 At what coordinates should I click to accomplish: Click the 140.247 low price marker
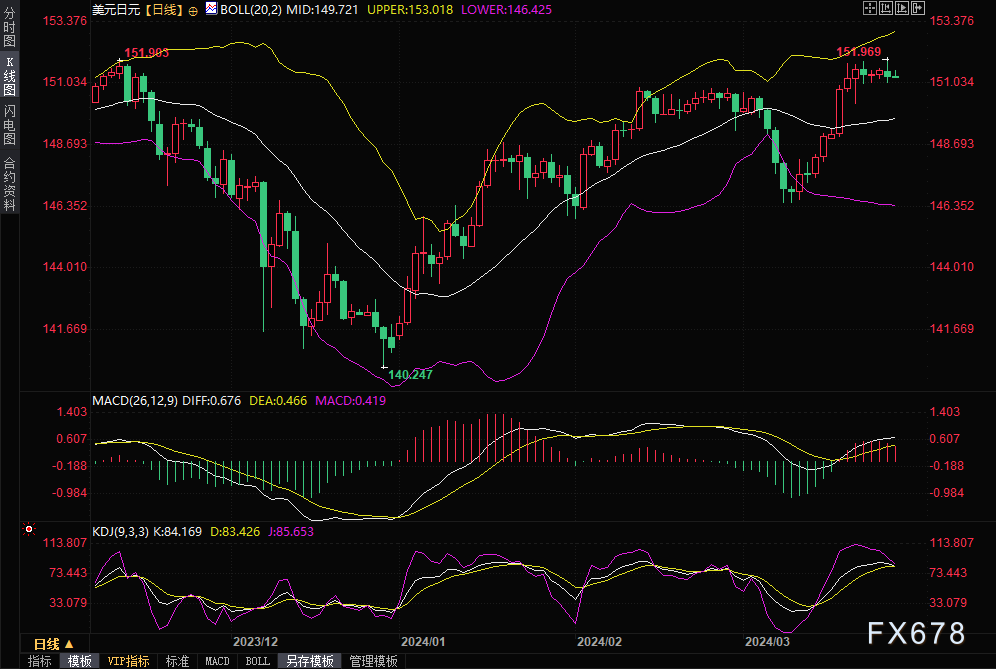point(410,375)
